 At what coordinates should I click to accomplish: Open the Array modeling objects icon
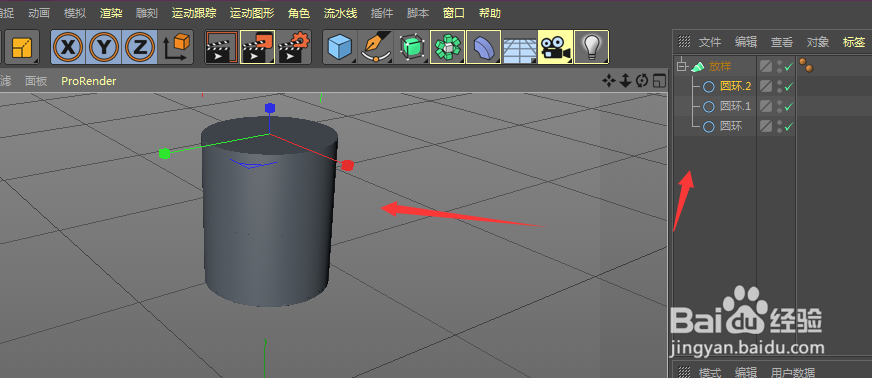click(x=447, y=47)
